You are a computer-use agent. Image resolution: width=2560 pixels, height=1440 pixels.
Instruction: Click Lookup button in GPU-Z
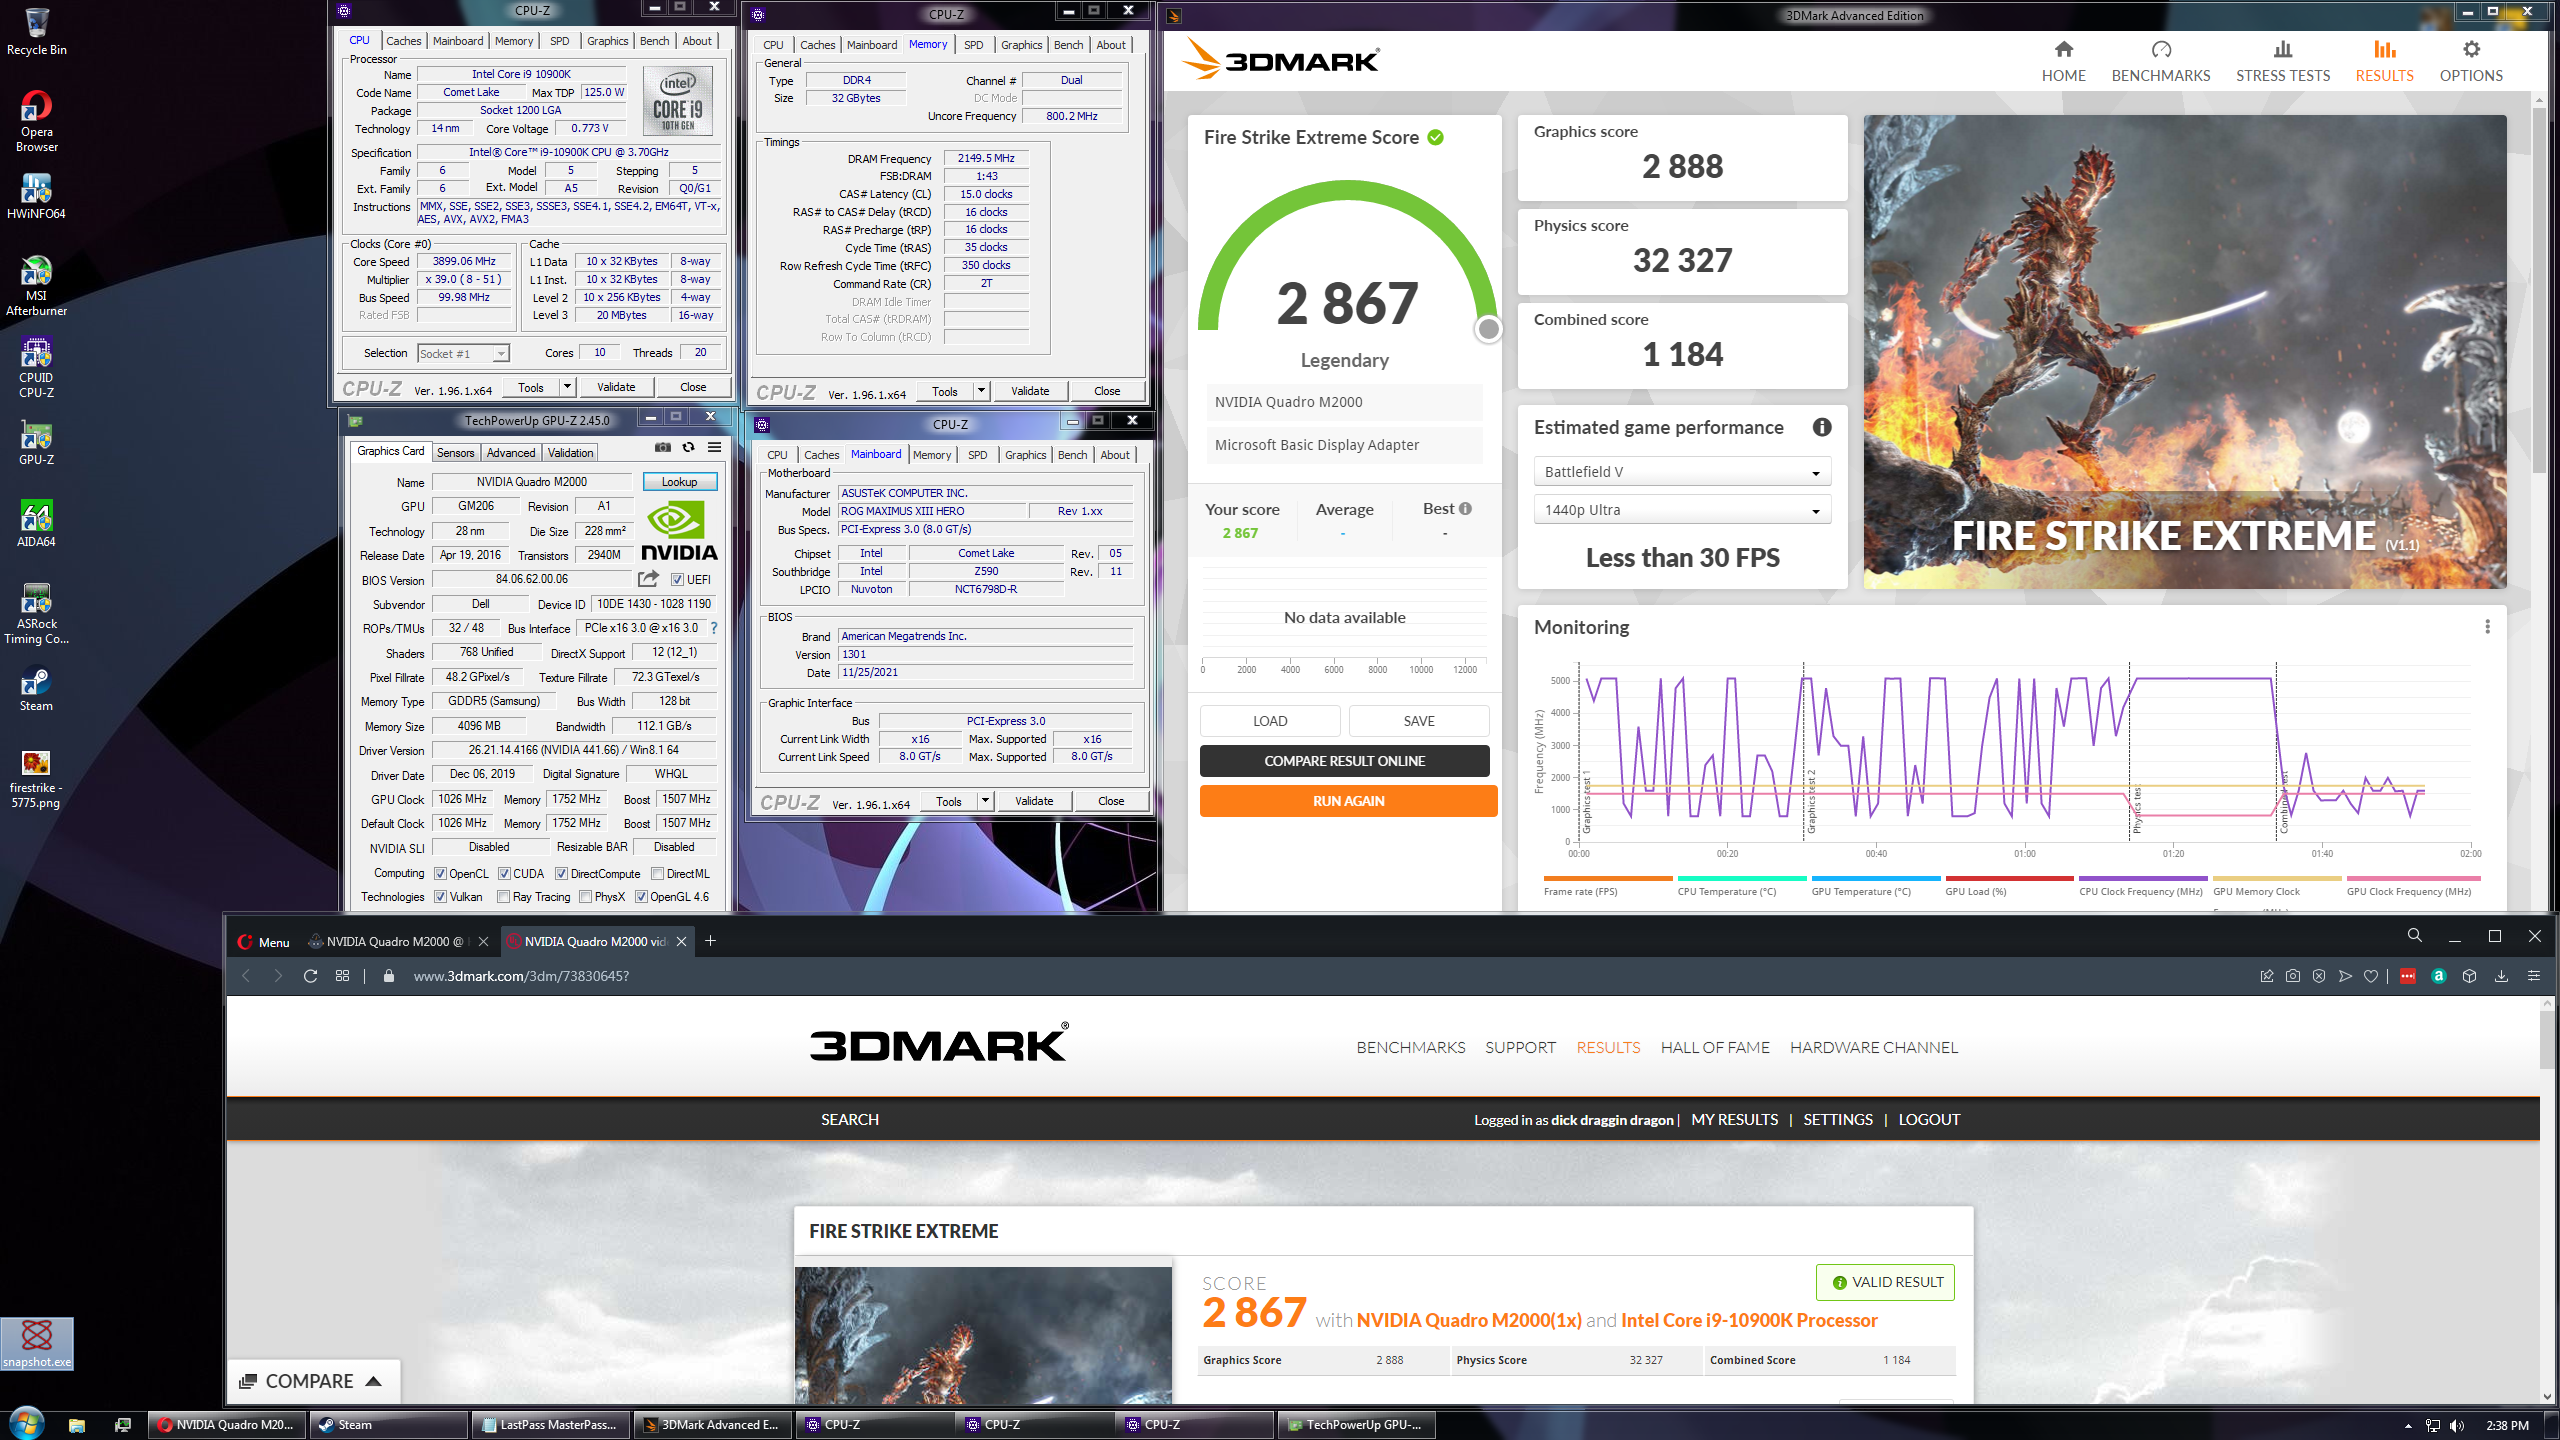[680, 482]
